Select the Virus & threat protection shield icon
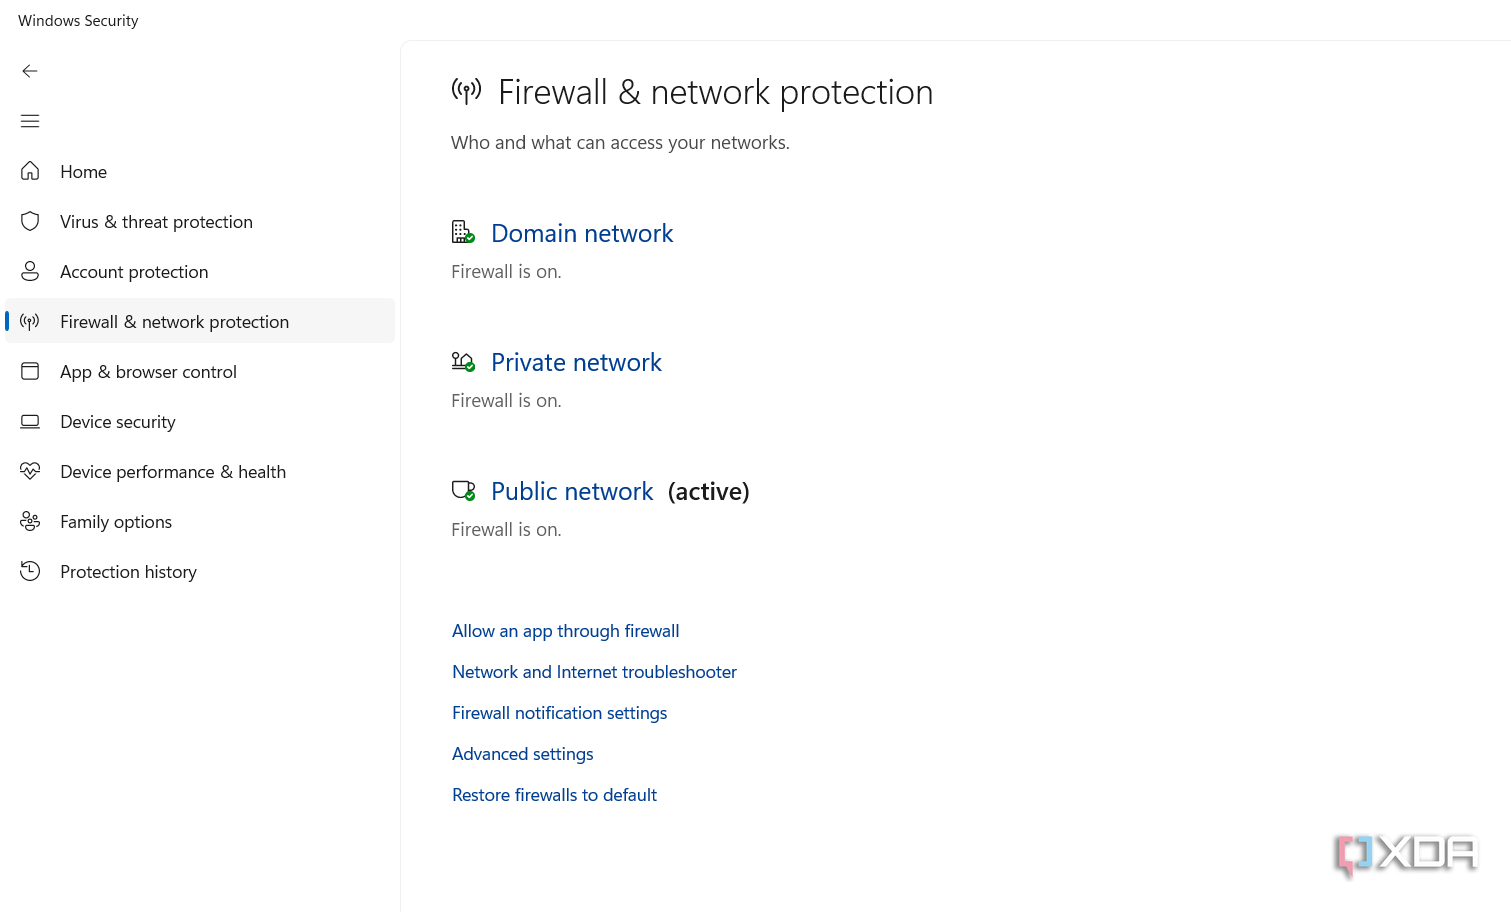1511x912 pixels. (30, 221)
